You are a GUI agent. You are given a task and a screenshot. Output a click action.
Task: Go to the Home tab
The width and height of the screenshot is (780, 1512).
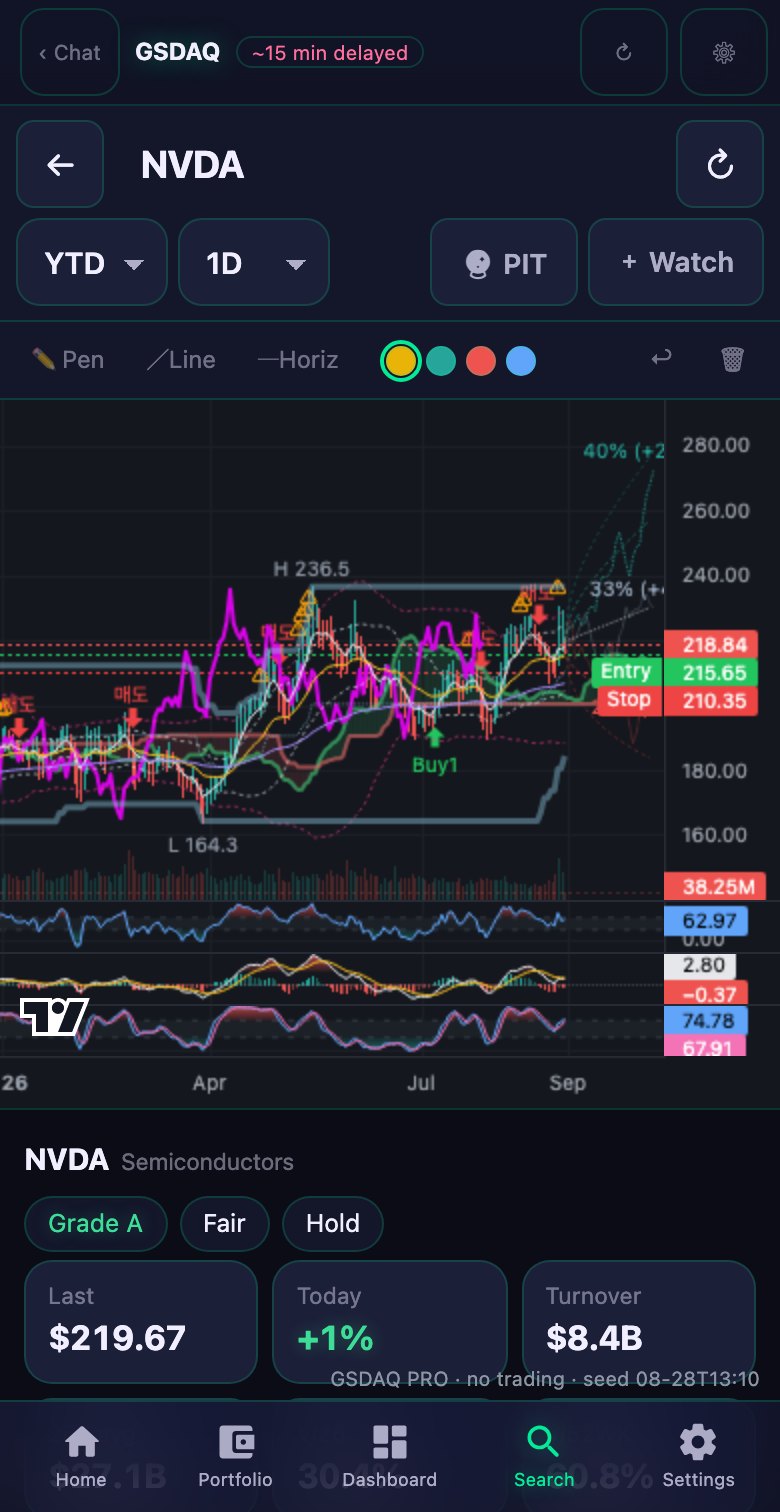point(81,1457)
